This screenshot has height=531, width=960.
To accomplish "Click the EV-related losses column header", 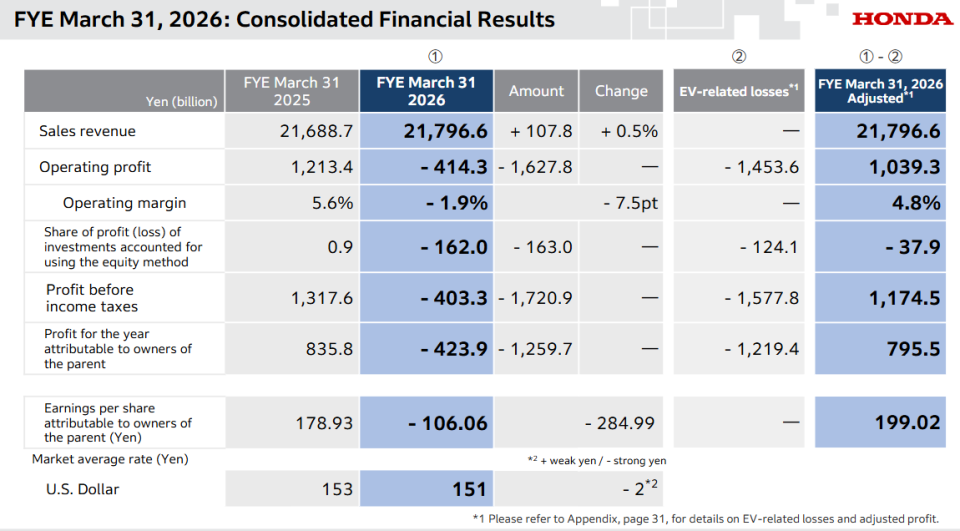I will (x=738, y=91).
